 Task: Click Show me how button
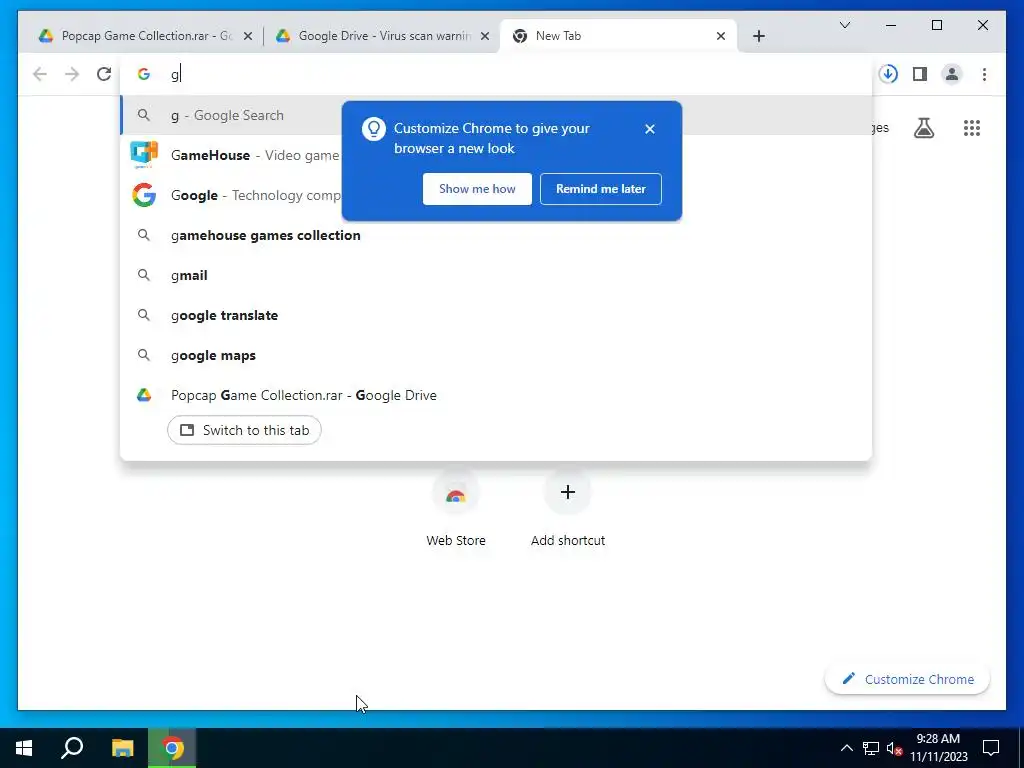tap(477, 189)
